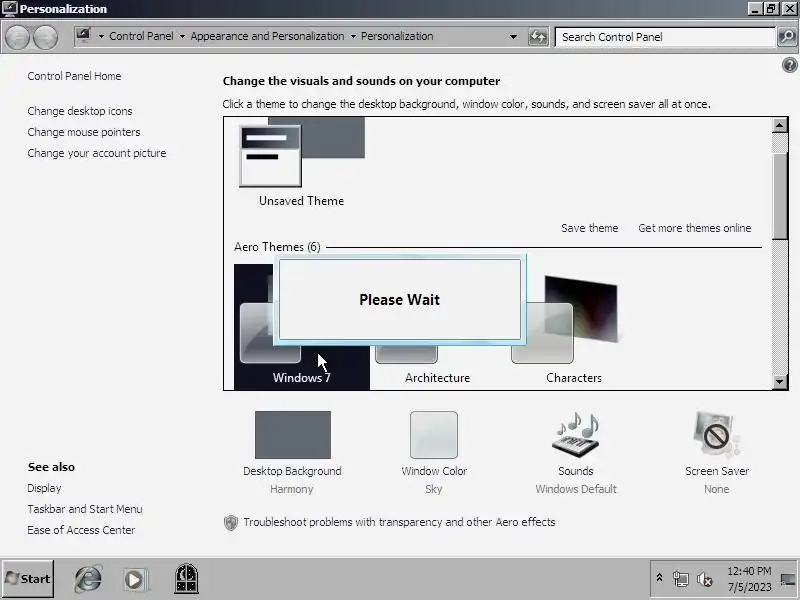Open Taskbar and Start Menu link
Viewport: 800px width, 600px height.
click(85, 509)
